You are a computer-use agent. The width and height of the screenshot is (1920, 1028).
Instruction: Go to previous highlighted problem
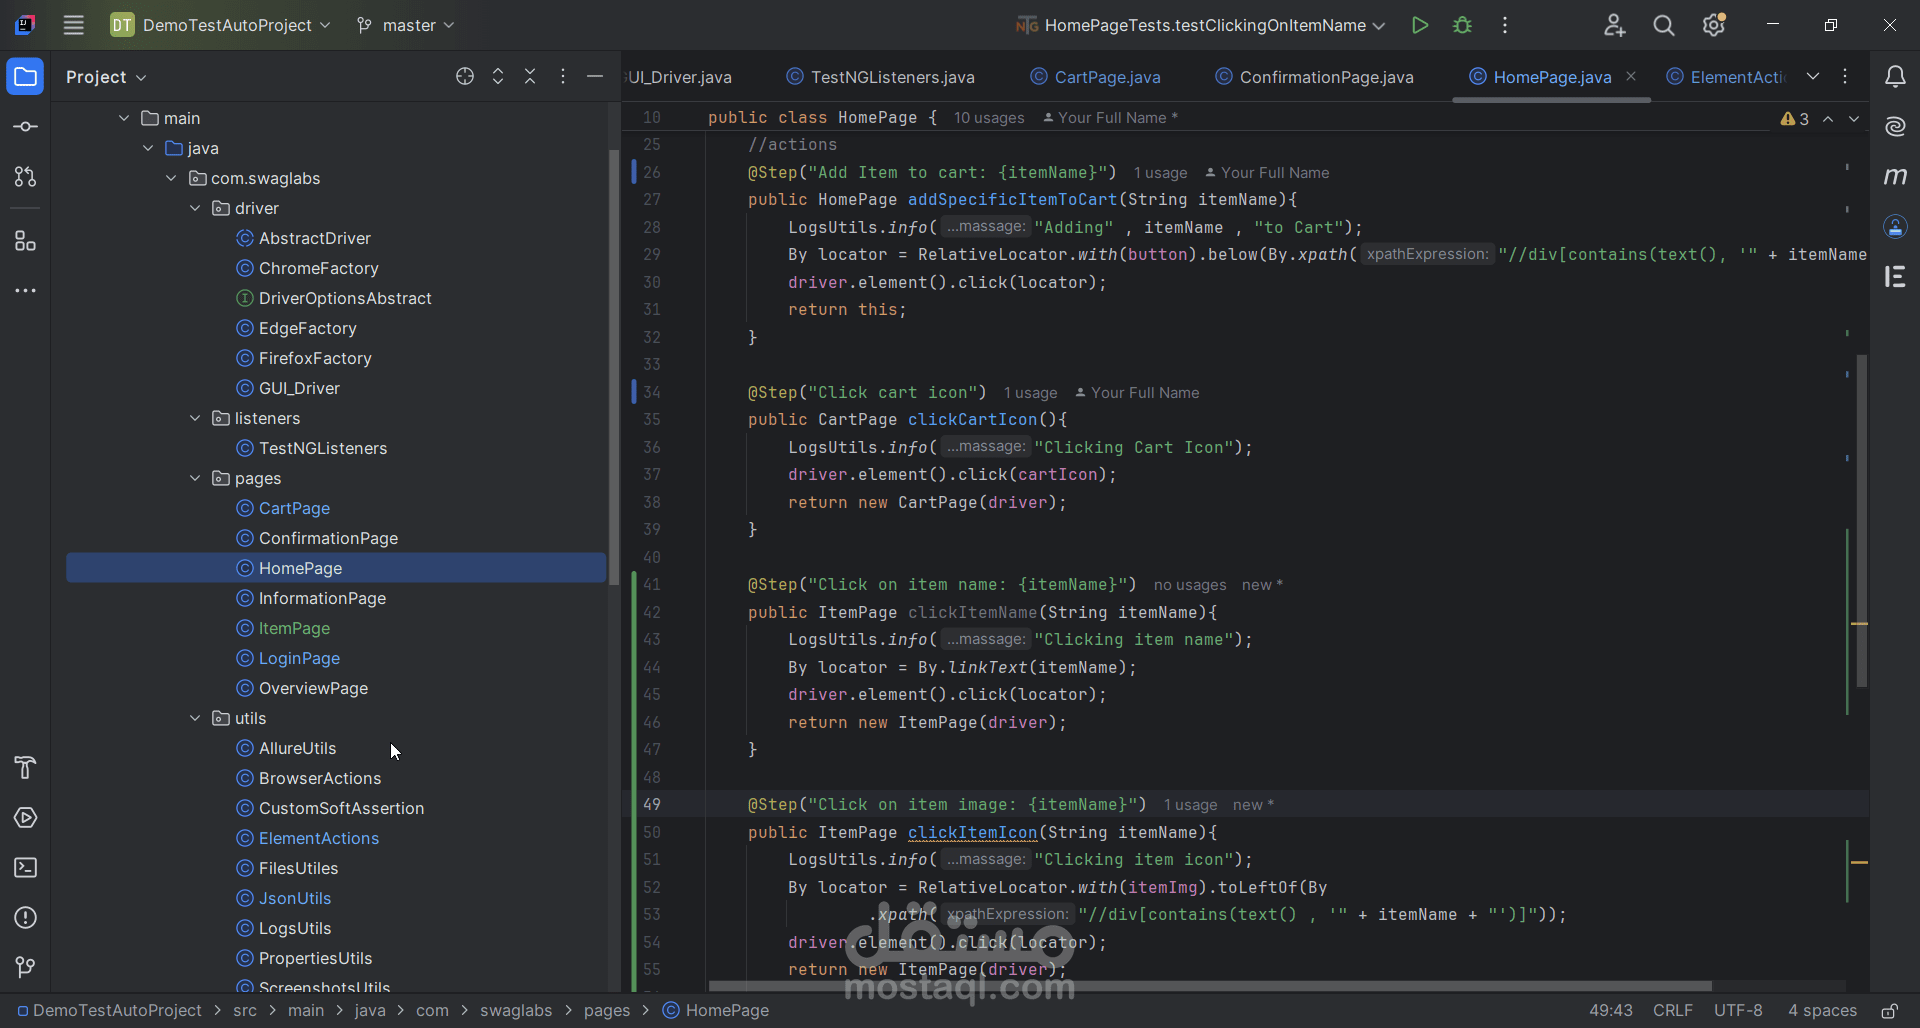coord(1828,119)
